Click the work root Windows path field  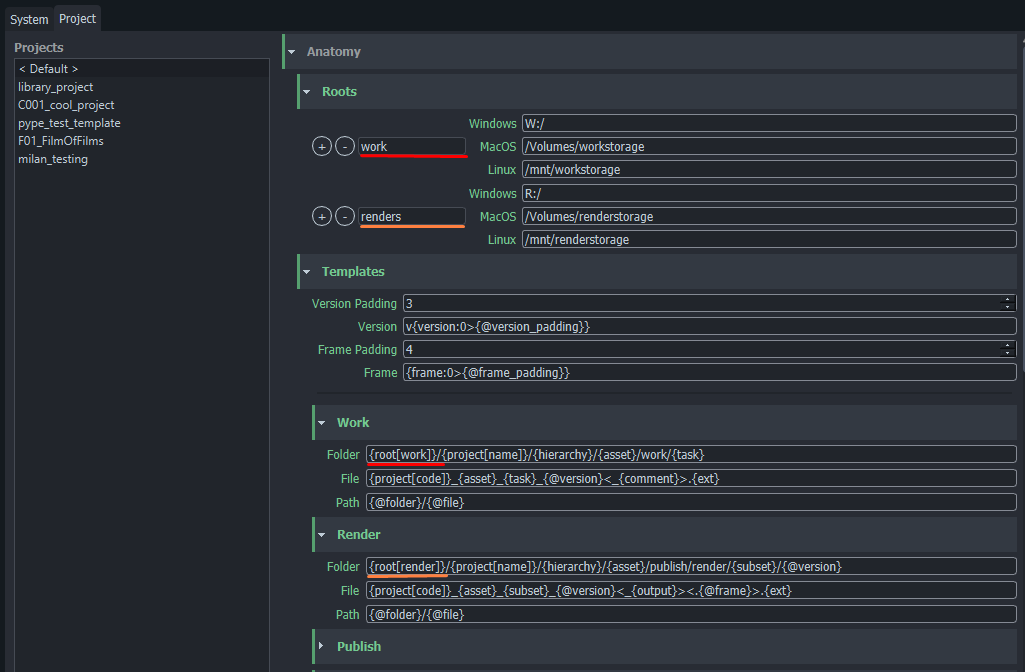[768, 124]
